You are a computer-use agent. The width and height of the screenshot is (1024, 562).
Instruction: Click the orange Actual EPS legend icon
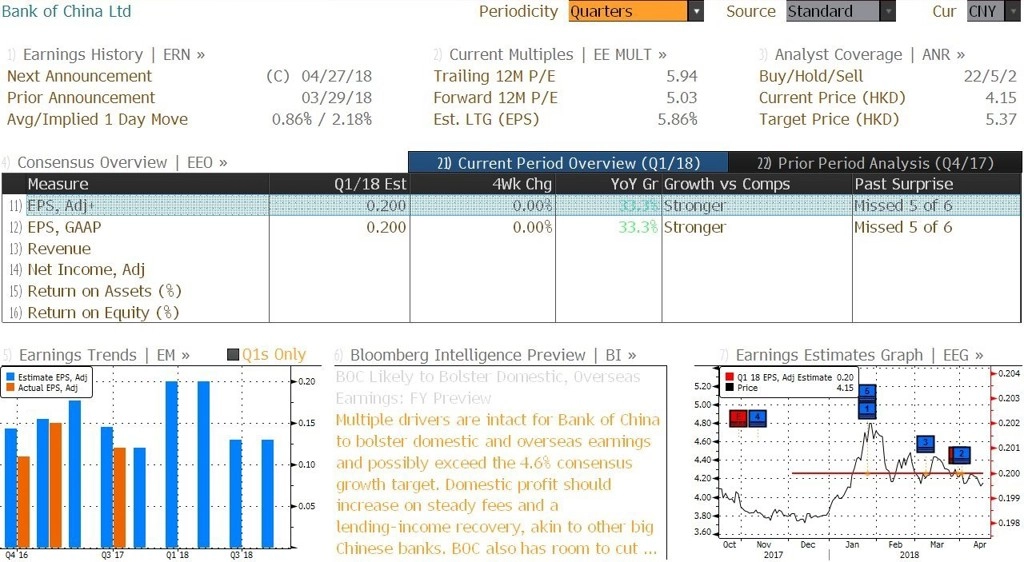10,388
